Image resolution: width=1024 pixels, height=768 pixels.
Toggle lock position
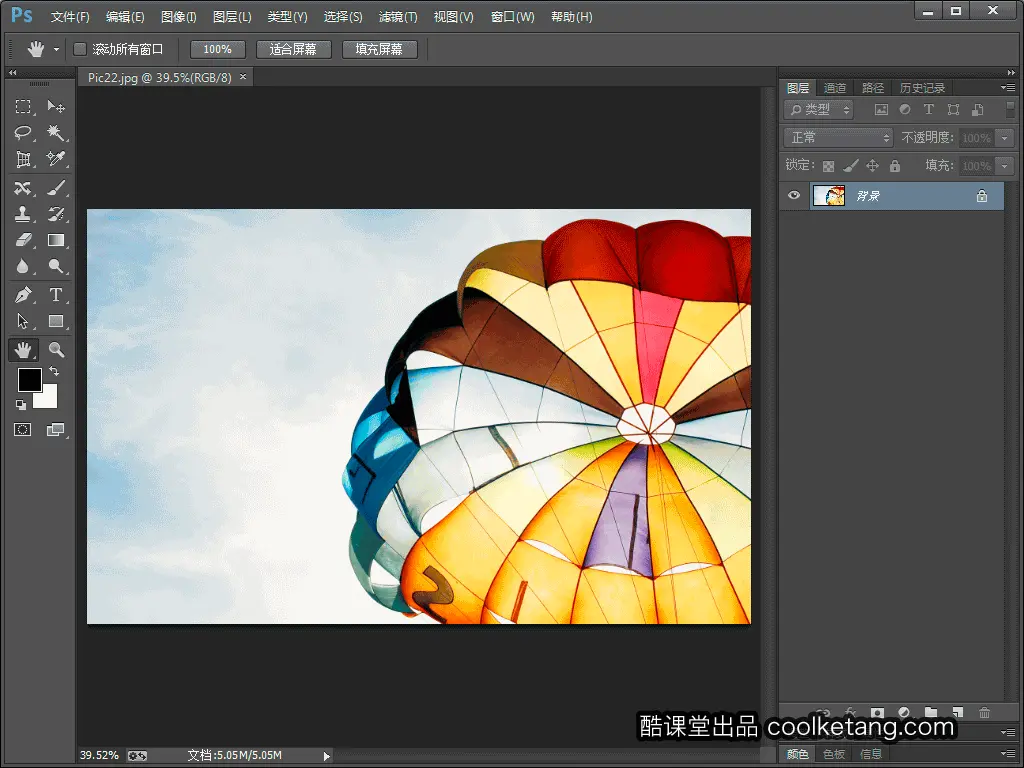click(872, 166)
